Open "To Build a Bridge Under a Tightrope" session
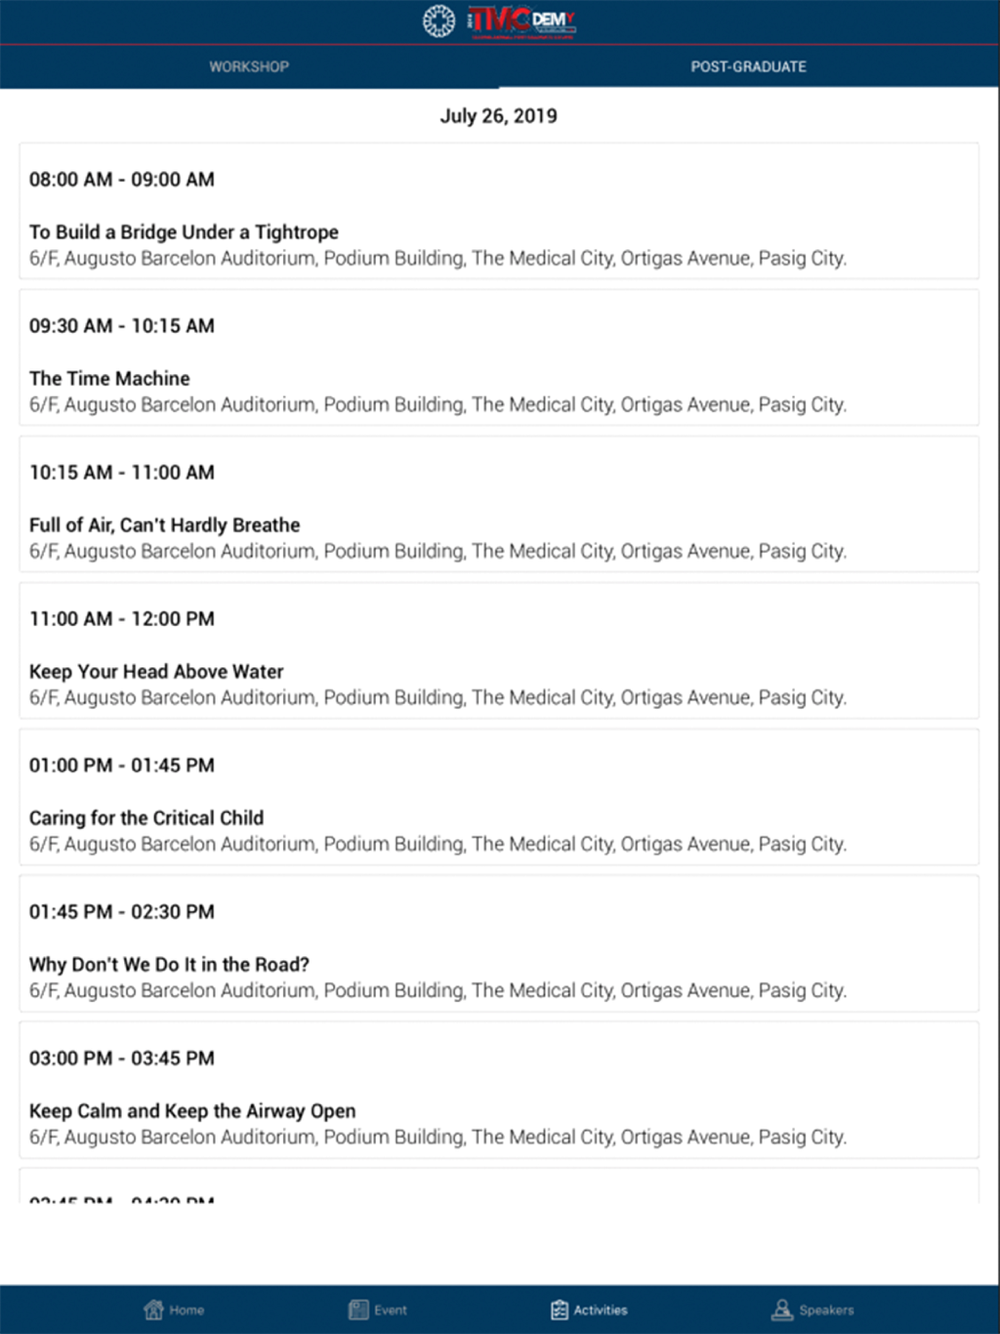Image resolution: width=1000 pixels, height=1334 pixels. click(499, 211)
